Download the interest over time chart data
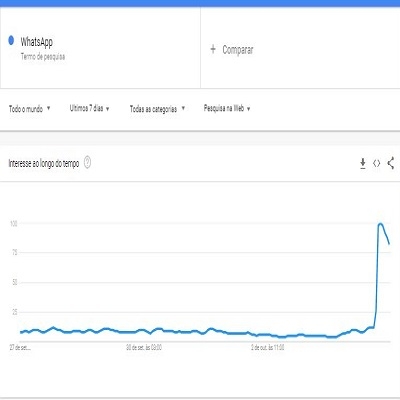This screenshot has height=400, width=400. click(363, 164)
